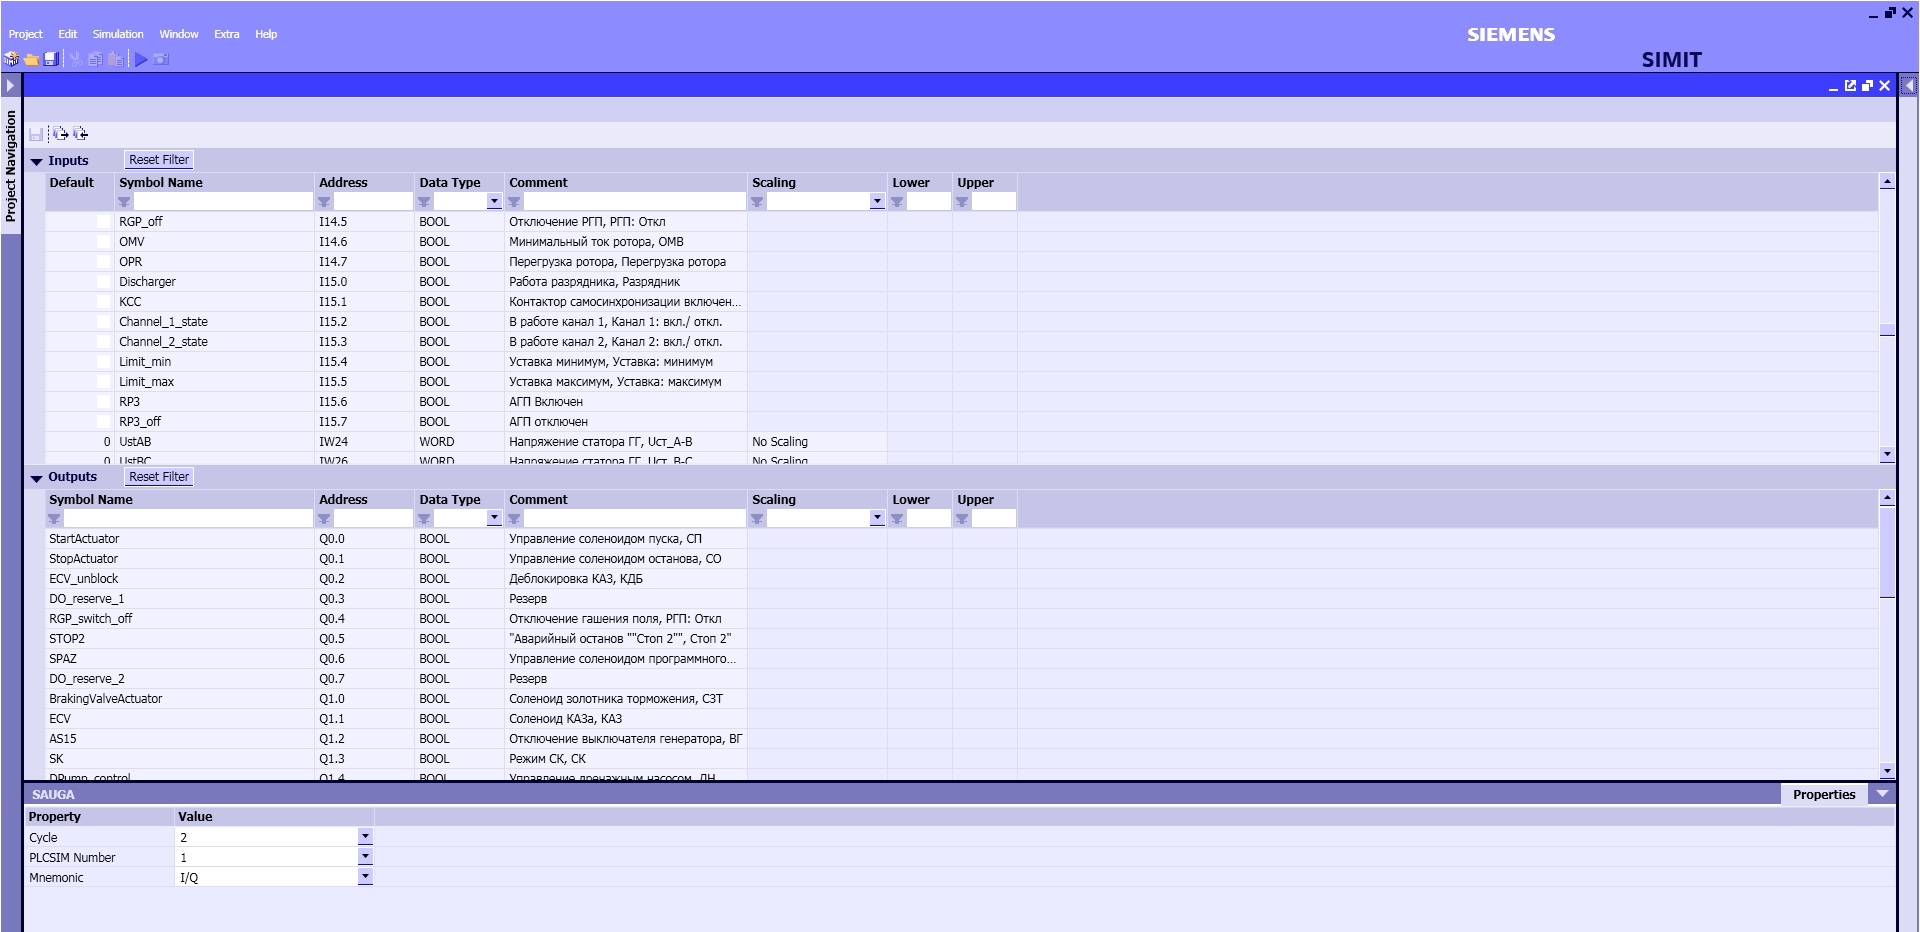This screenshot has height=932, width=1920.
Task: Start simulation with the blue play icon
Action: pyautogui.click(x=141, y=59)
